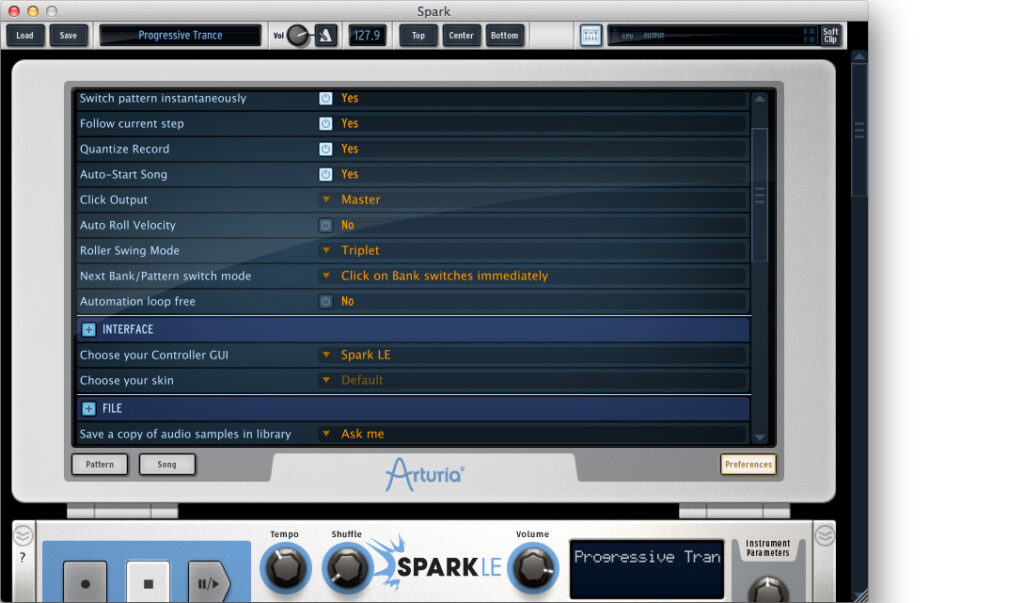Click the Vol knob in the toolbar
Image resolution: width=1024 pixels, height=603 pixels.
pos(298,35)
